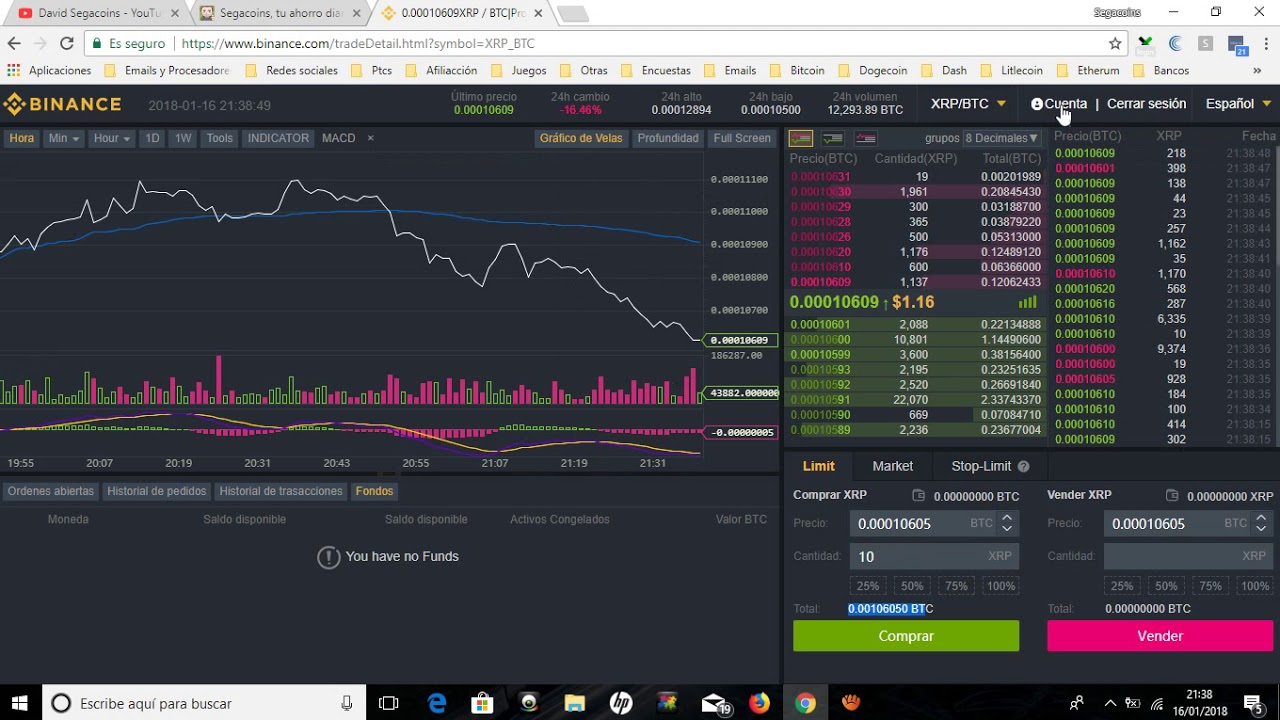Click the Stop-Limit help question mark icon
Viewport: 1280px width, 720px height.
pos(1023,466)
